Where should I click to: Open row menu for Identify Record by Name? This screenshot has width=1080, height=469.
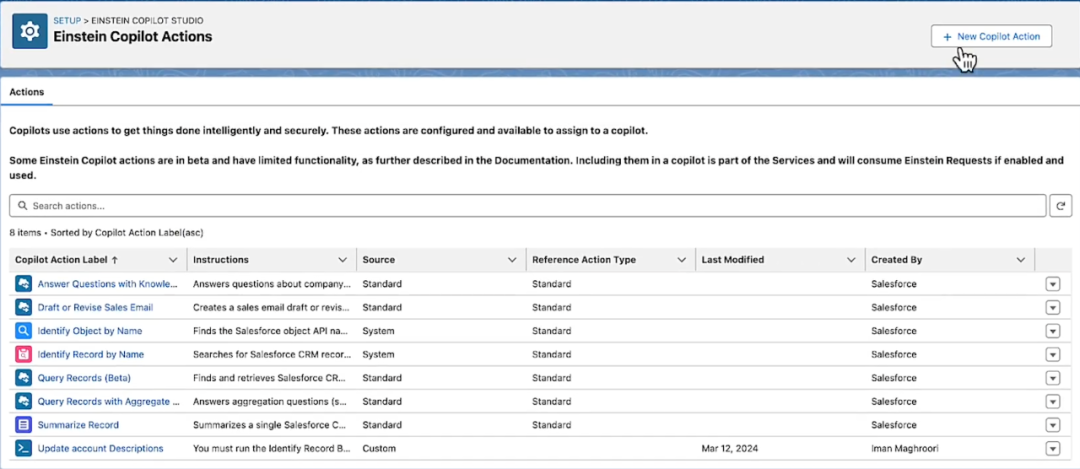pos(1052,355)
